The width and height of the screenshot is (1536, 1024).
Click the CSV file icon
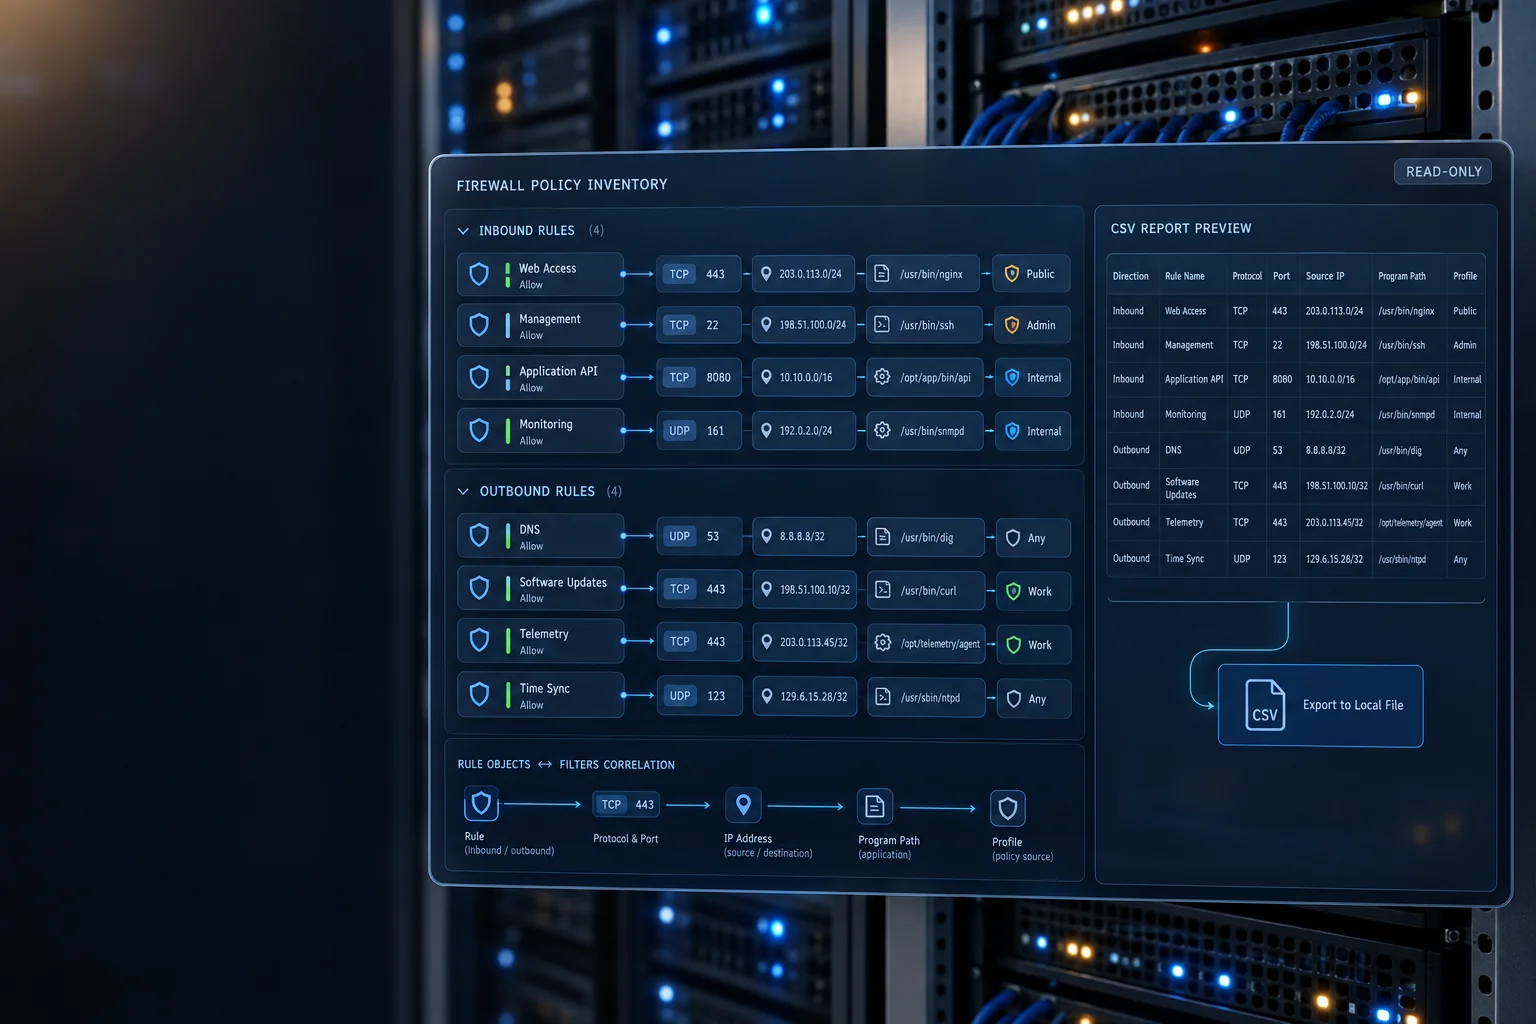(x=1265, y=705)
